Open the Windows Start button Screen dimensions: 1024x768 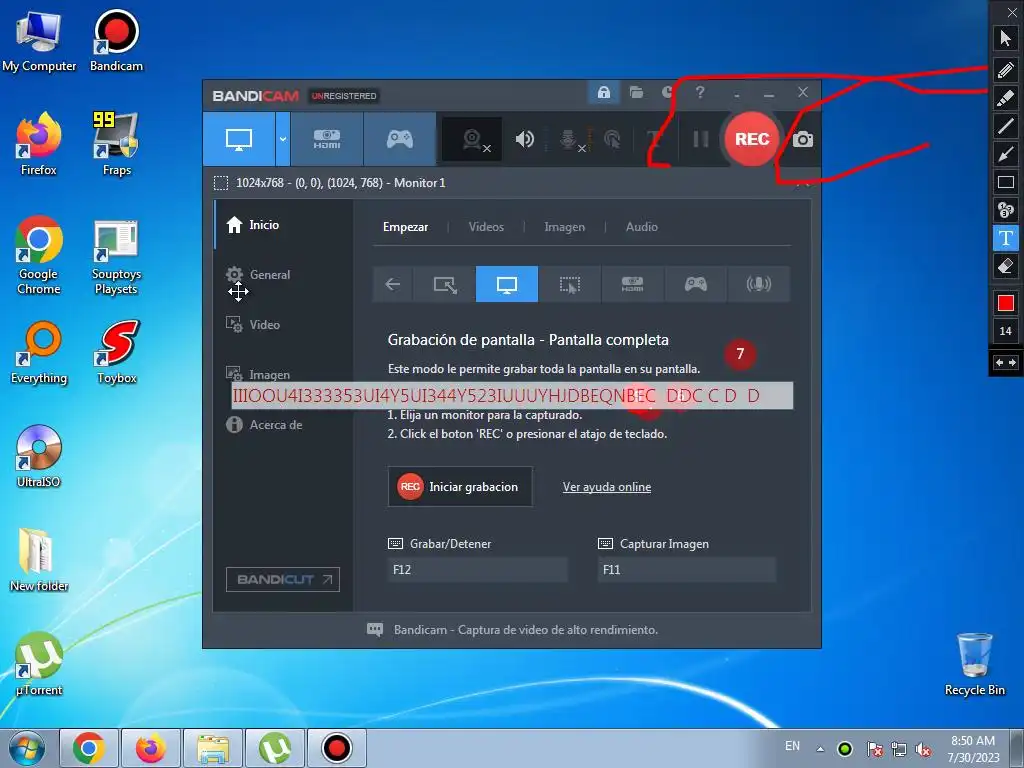tap(27, 748)
